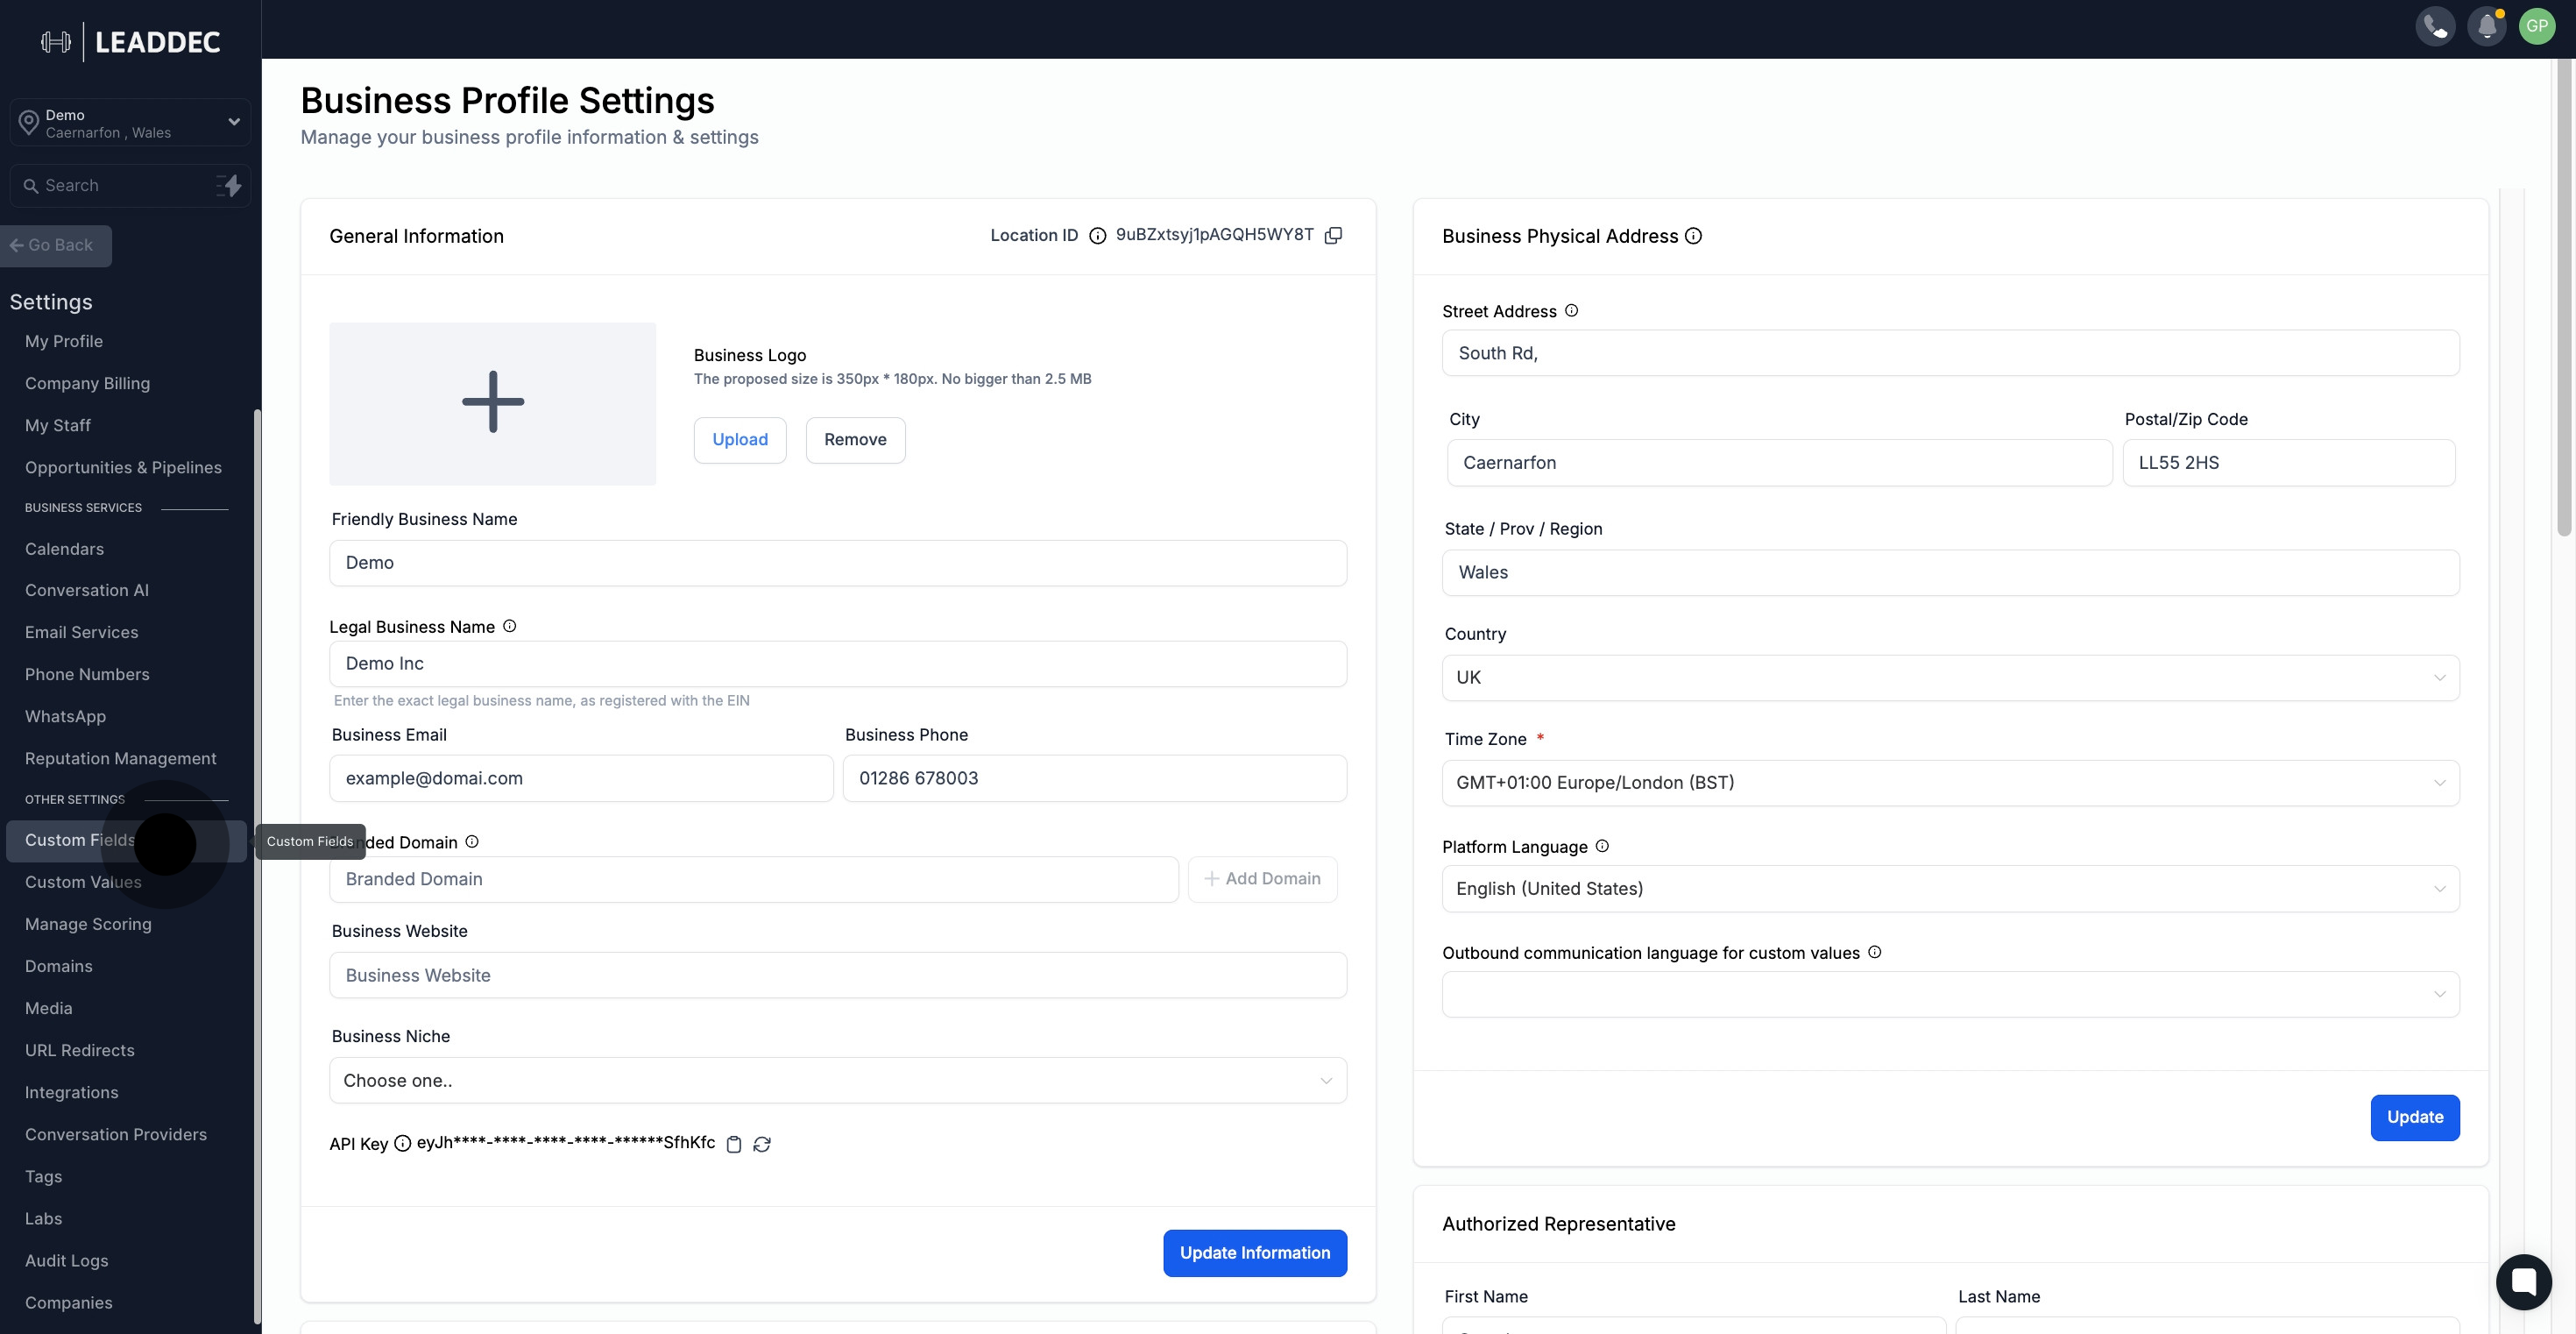Click the Friendly Business Name field
This screenshot has height=1334, width=2576.
tap(838, 563)
